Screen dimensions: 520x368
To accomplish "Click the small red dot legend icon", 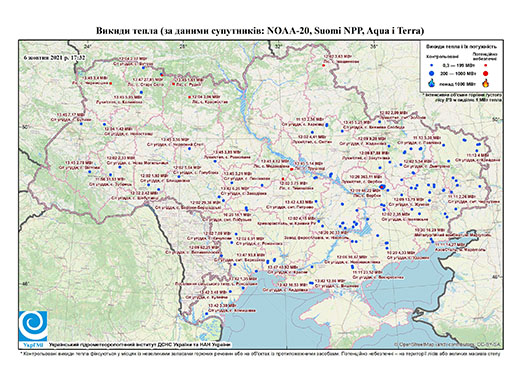I will click(x=486, y=66).
